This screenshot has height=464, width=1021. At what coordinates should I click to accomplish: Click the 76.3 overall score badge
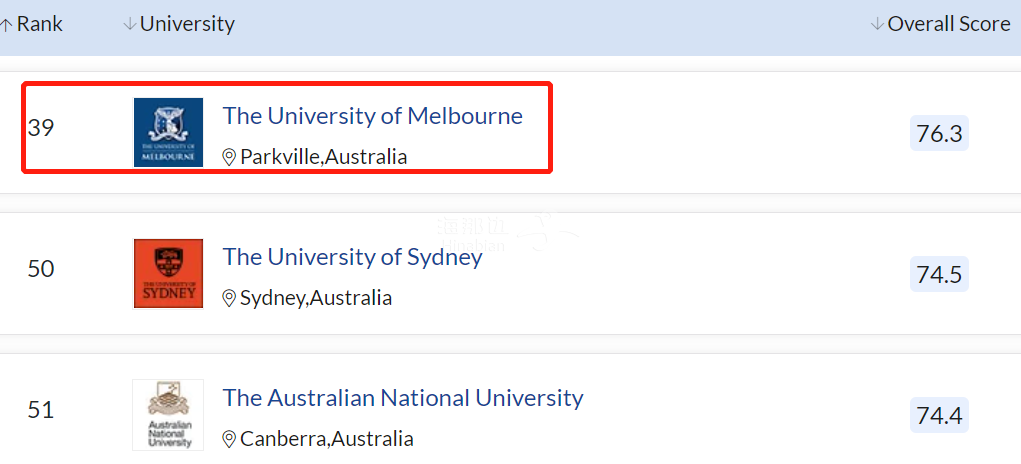point(939,133)
